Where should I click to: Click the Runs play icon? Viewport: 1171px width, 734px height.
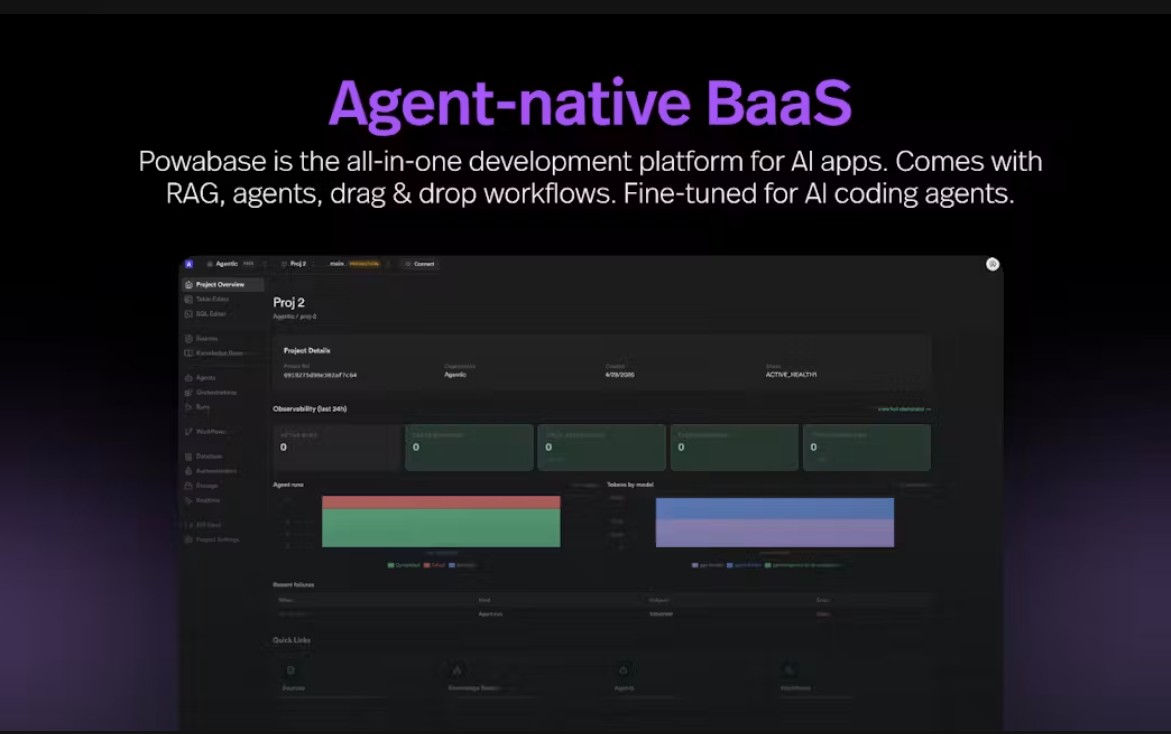(x=189, y=407)
